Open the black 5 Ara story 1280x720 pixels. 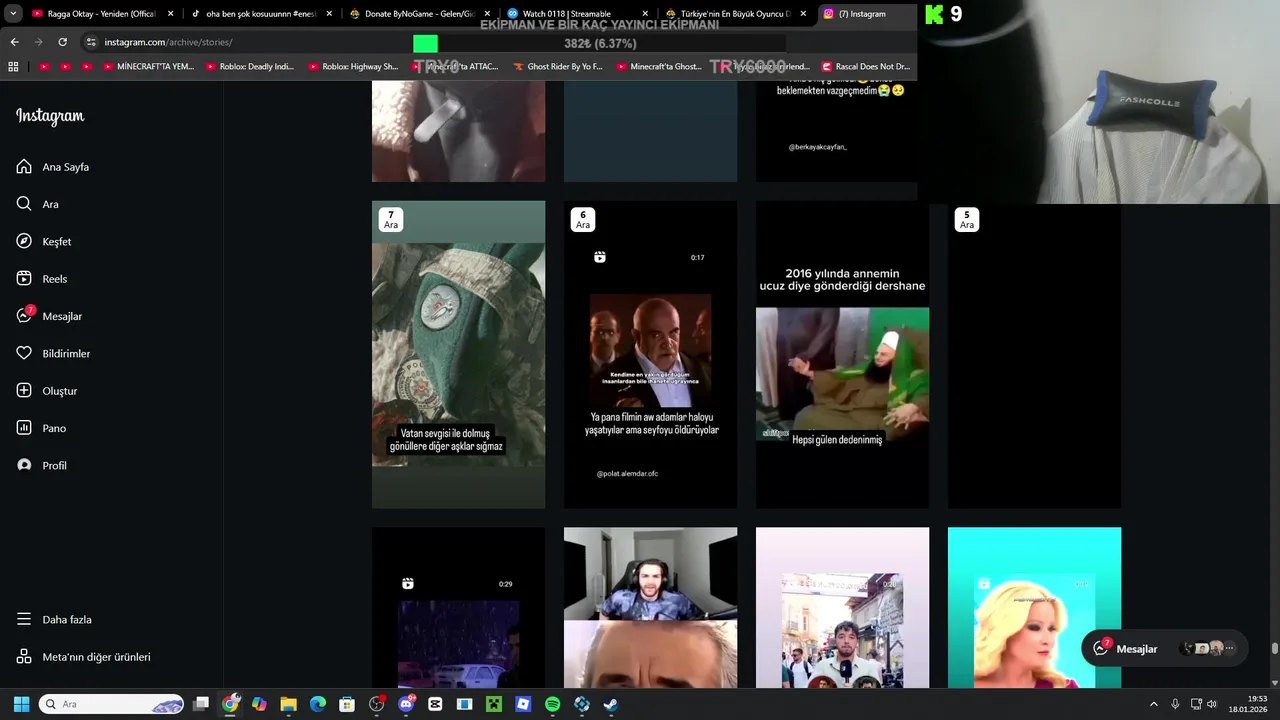pos(1034,355)
